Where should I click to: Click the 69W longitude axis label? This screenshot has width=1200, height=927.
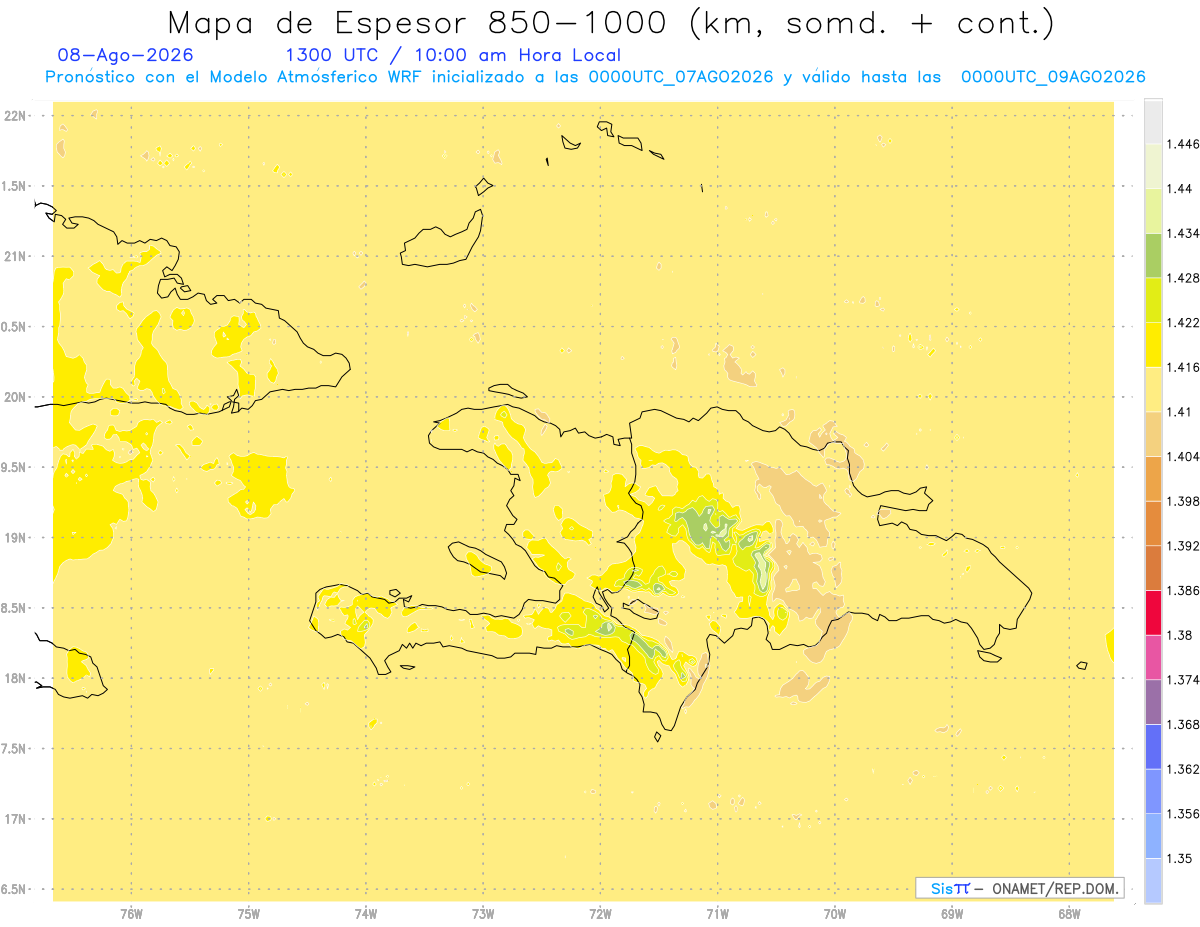point(952,914)
